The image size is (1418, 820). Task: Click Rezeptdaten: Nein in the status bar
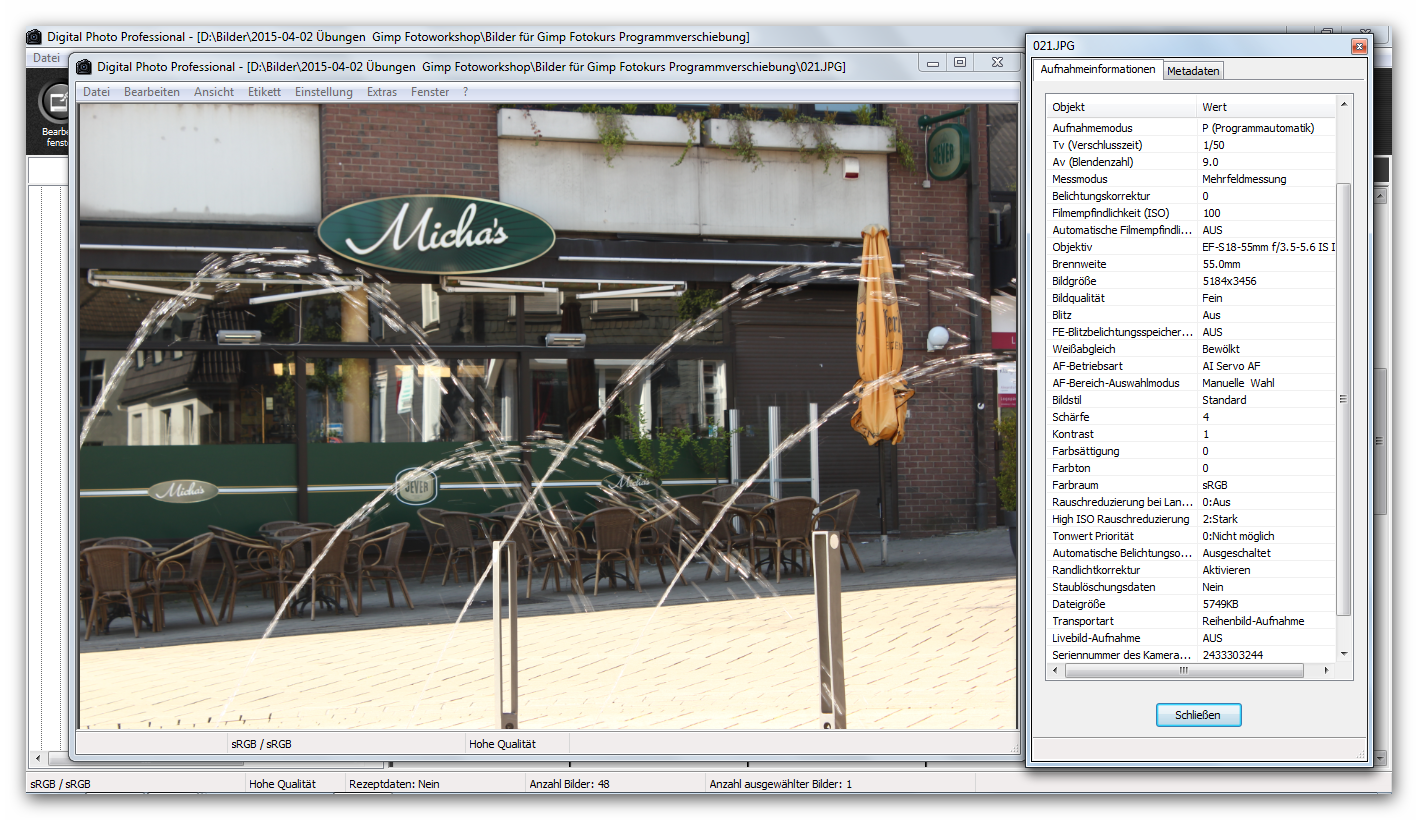pos(394,784)
